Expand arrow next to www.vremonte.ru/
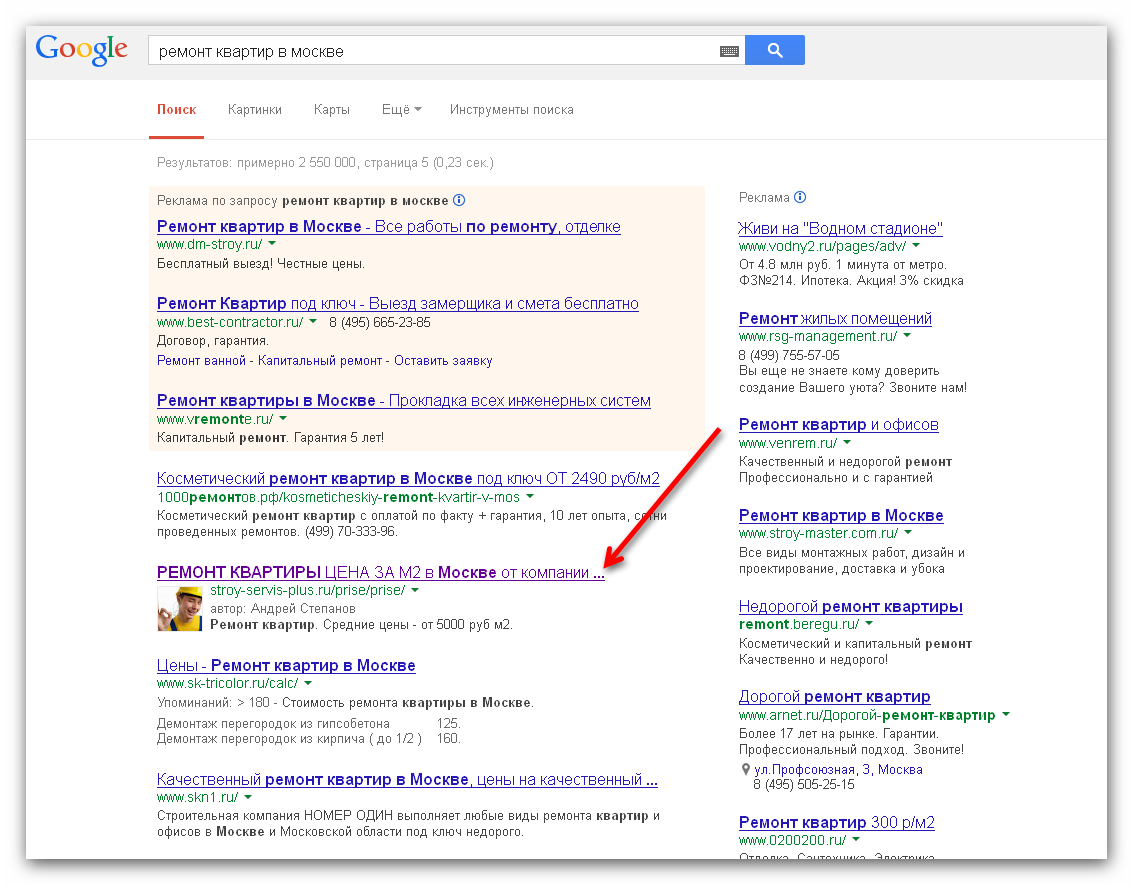This screenshot has height=885, width=1133. coord(283,418)
